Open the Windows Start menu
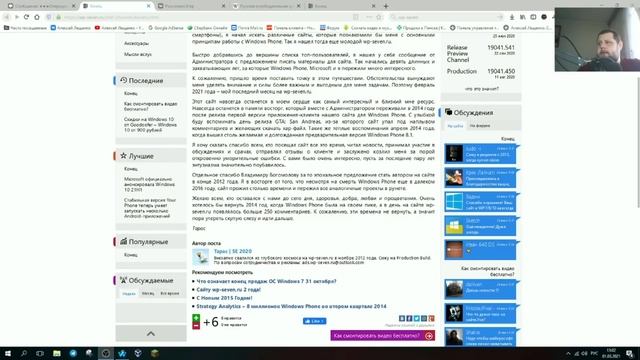 (7, 353)
